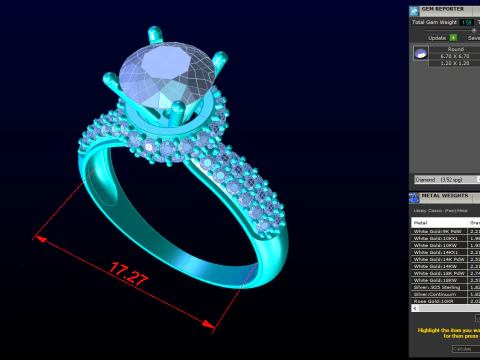
Task: Select the Silver:.925 Sterling row
Action: point(446,287)
